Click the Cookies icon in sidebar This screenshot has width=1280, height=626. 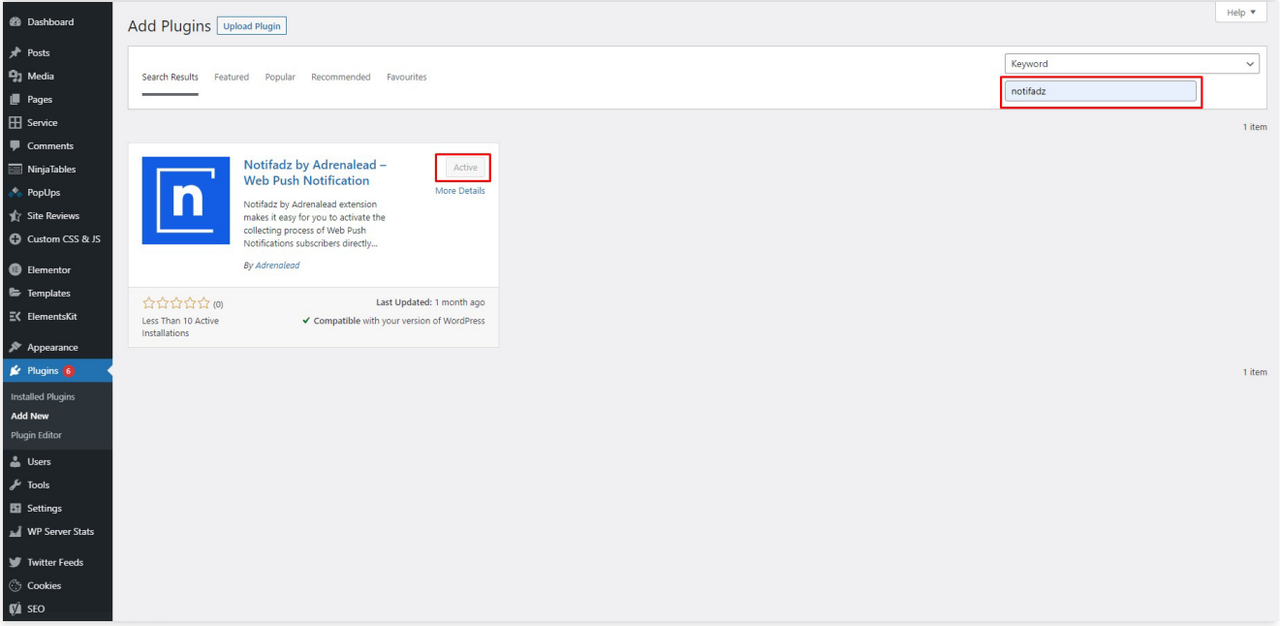tap(15, 586)
